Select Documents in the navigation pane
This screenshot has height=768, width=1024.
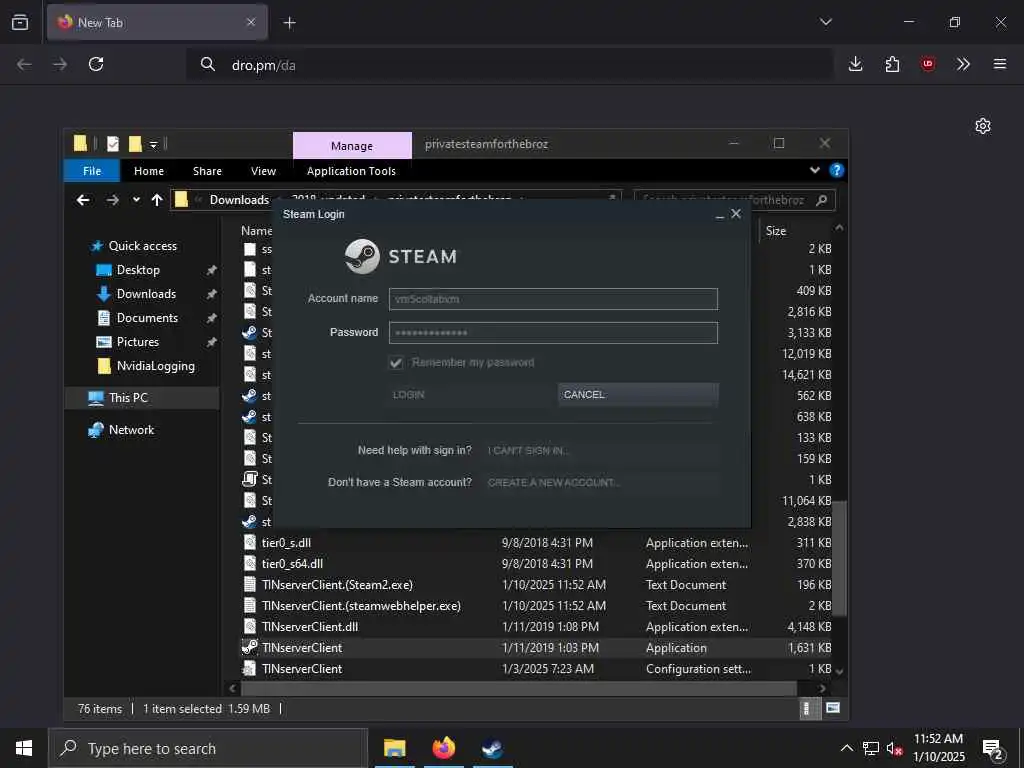147,318
